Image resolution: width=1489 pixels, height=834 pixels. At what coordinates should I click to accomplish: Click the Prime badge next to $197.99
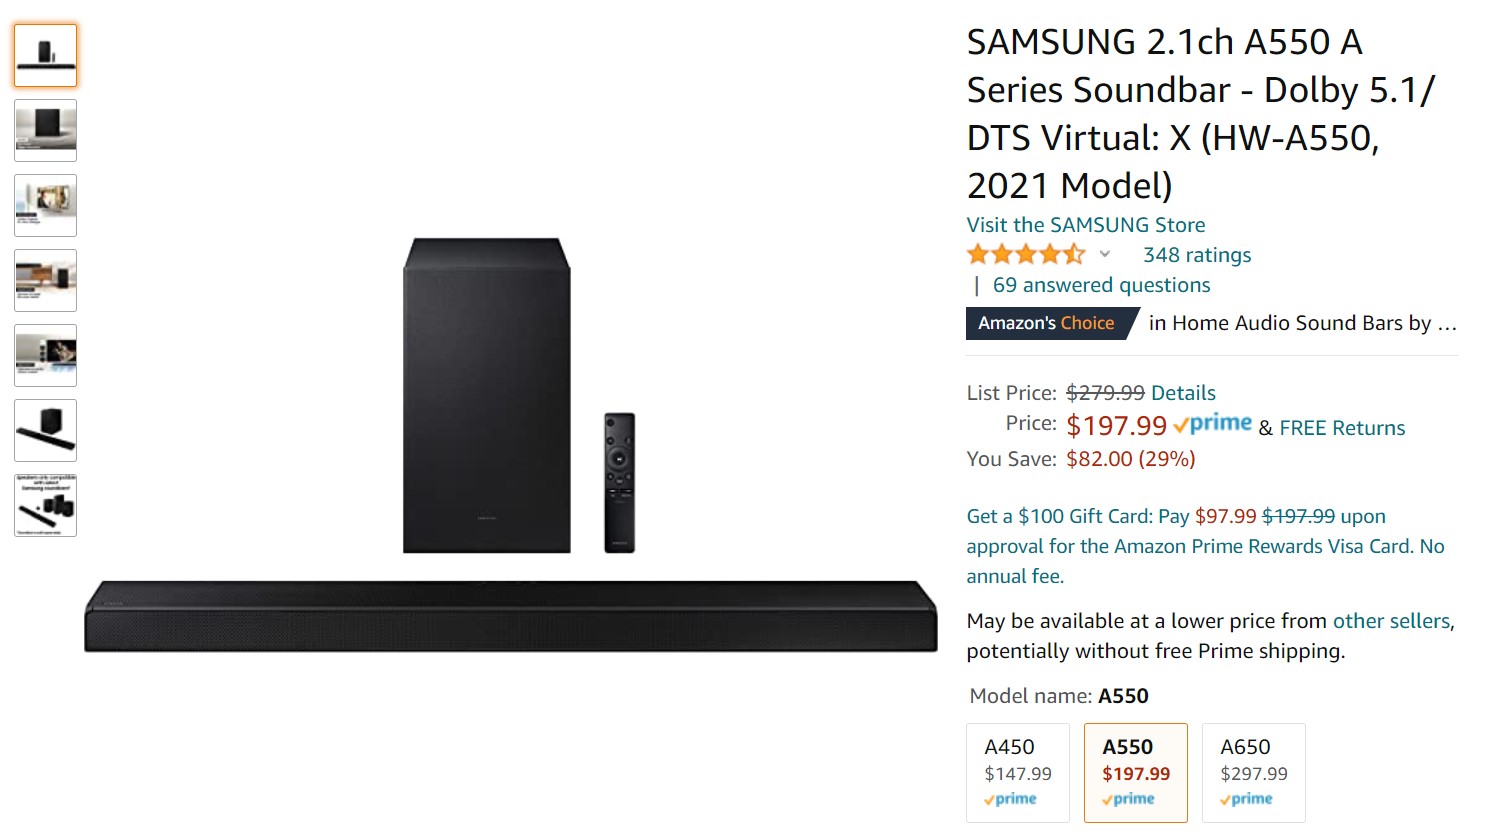1215,424
